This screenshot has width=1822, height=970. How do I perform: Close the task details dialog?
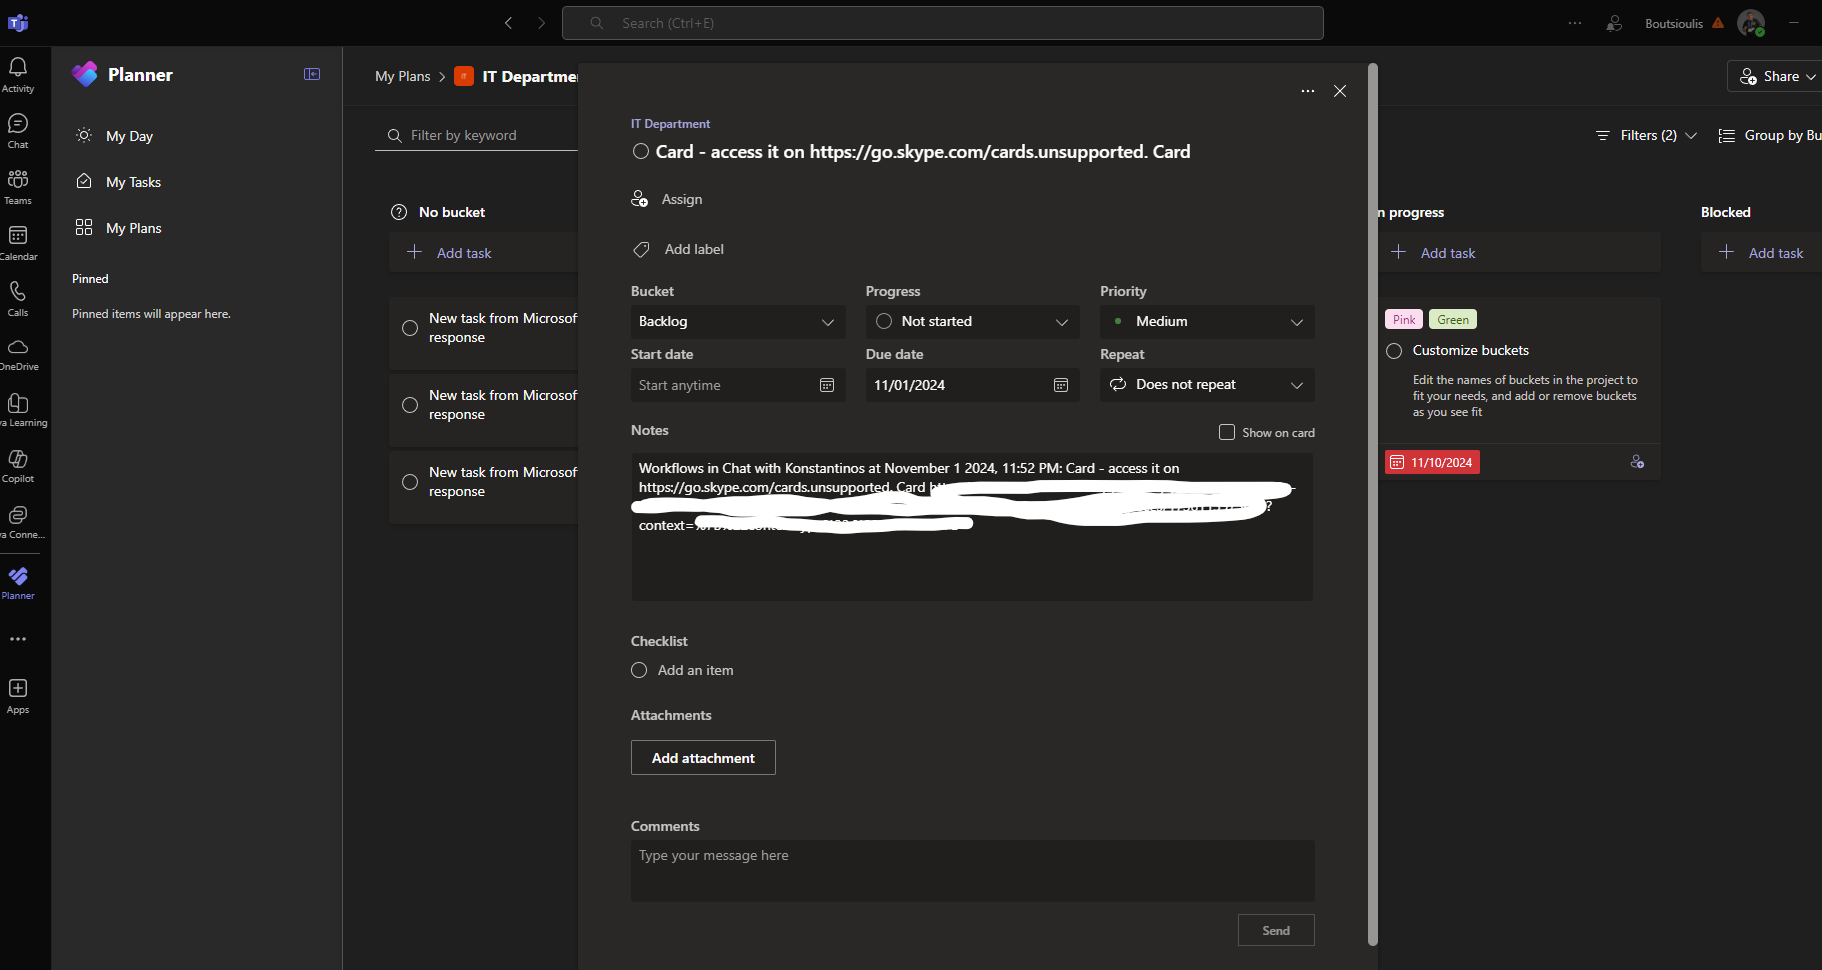pos(1340,91)
